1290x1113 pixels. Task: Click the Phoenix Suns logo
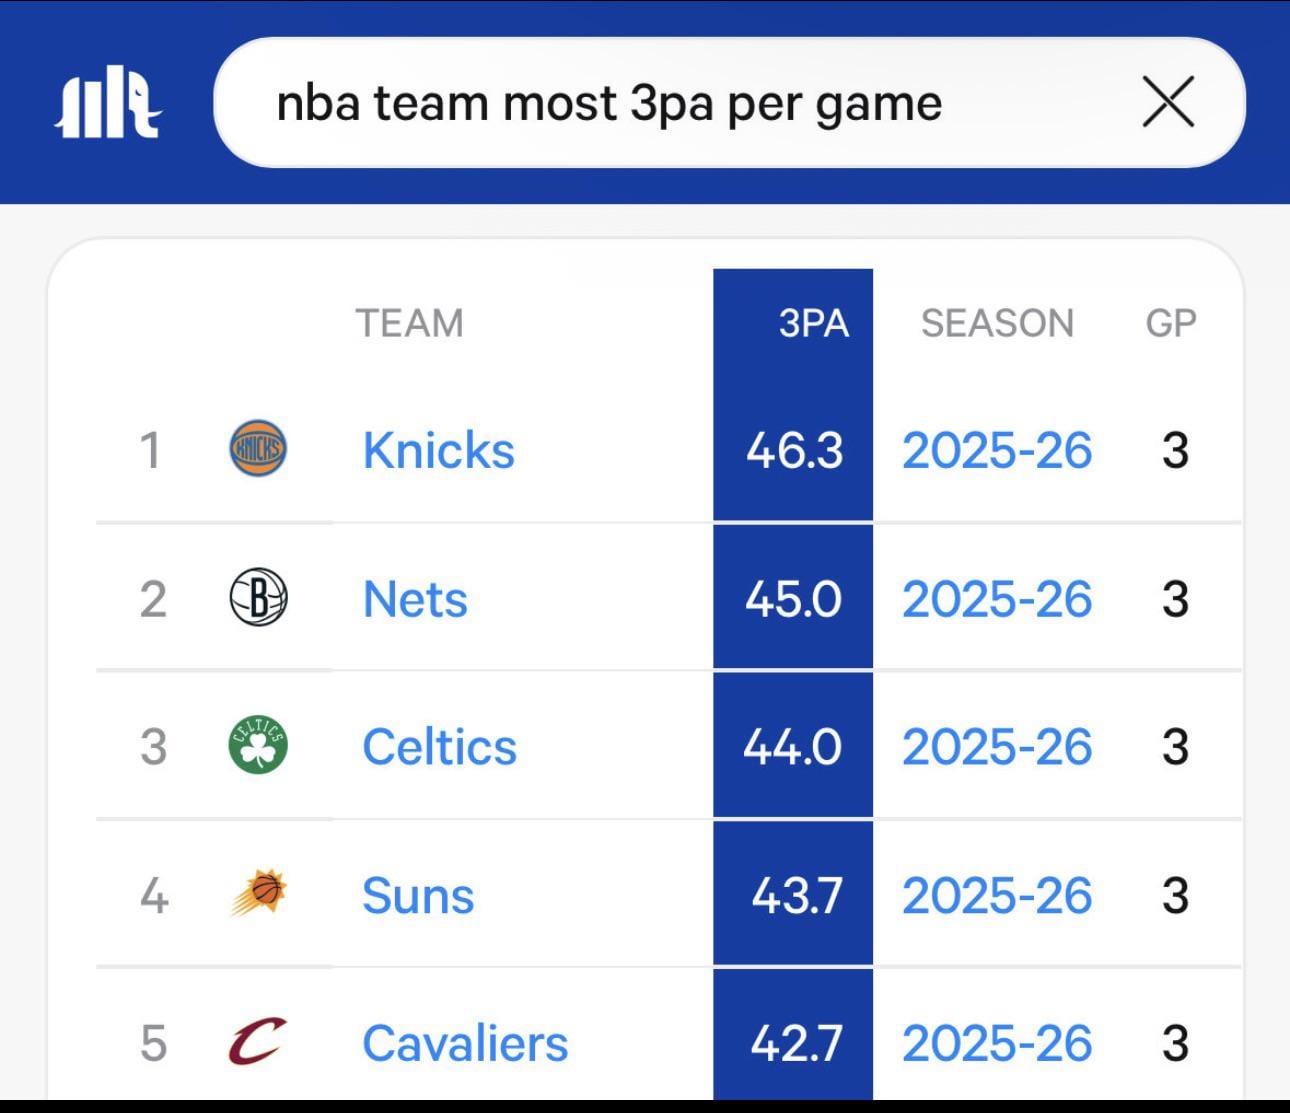tap(258, 893)
